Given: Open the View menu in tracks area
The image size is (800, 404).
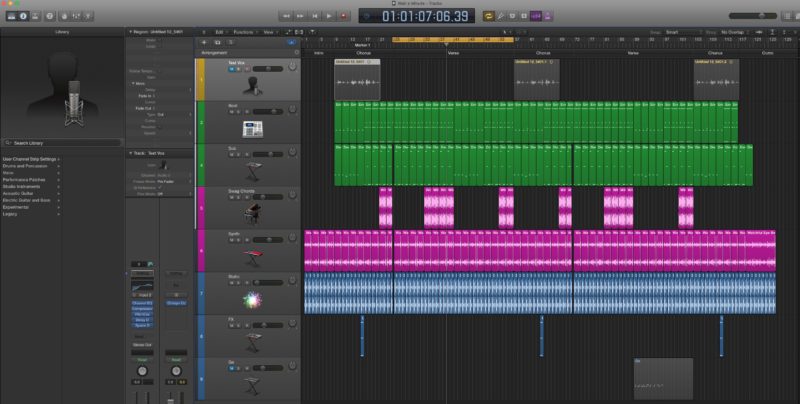Looking at the screenshot, I should tap(268, 32).
